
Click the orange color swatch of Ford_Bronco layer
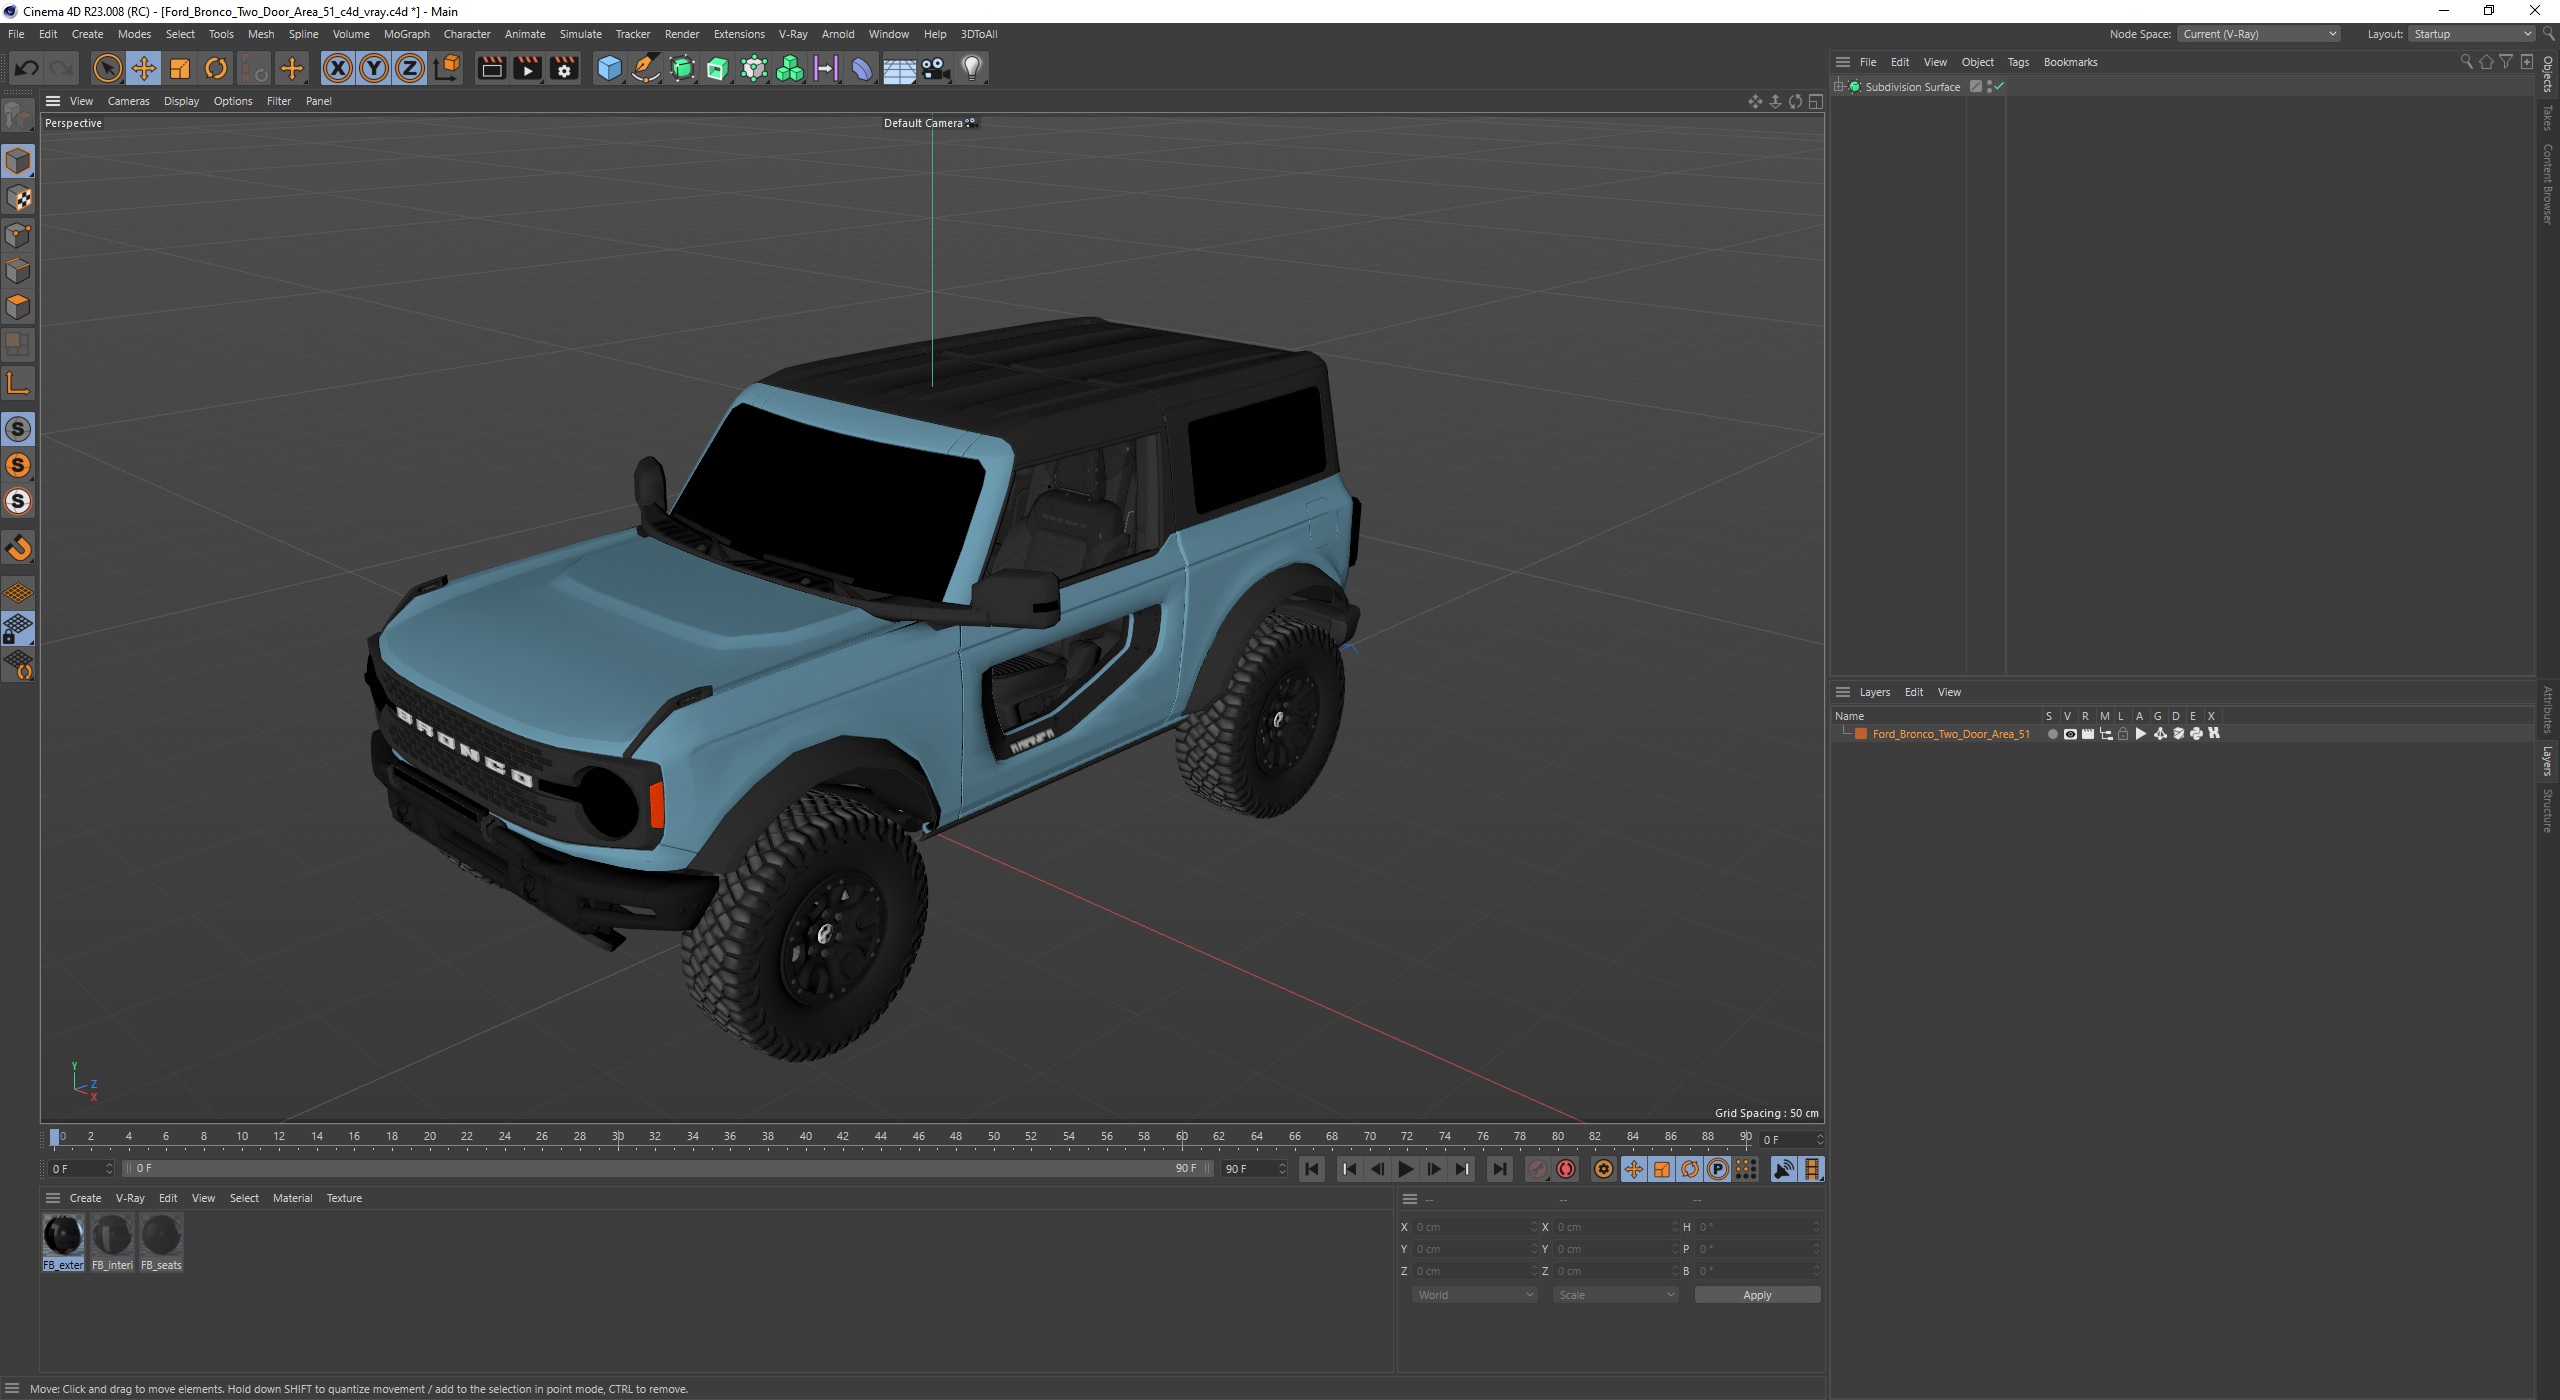tap(1861, 734)
